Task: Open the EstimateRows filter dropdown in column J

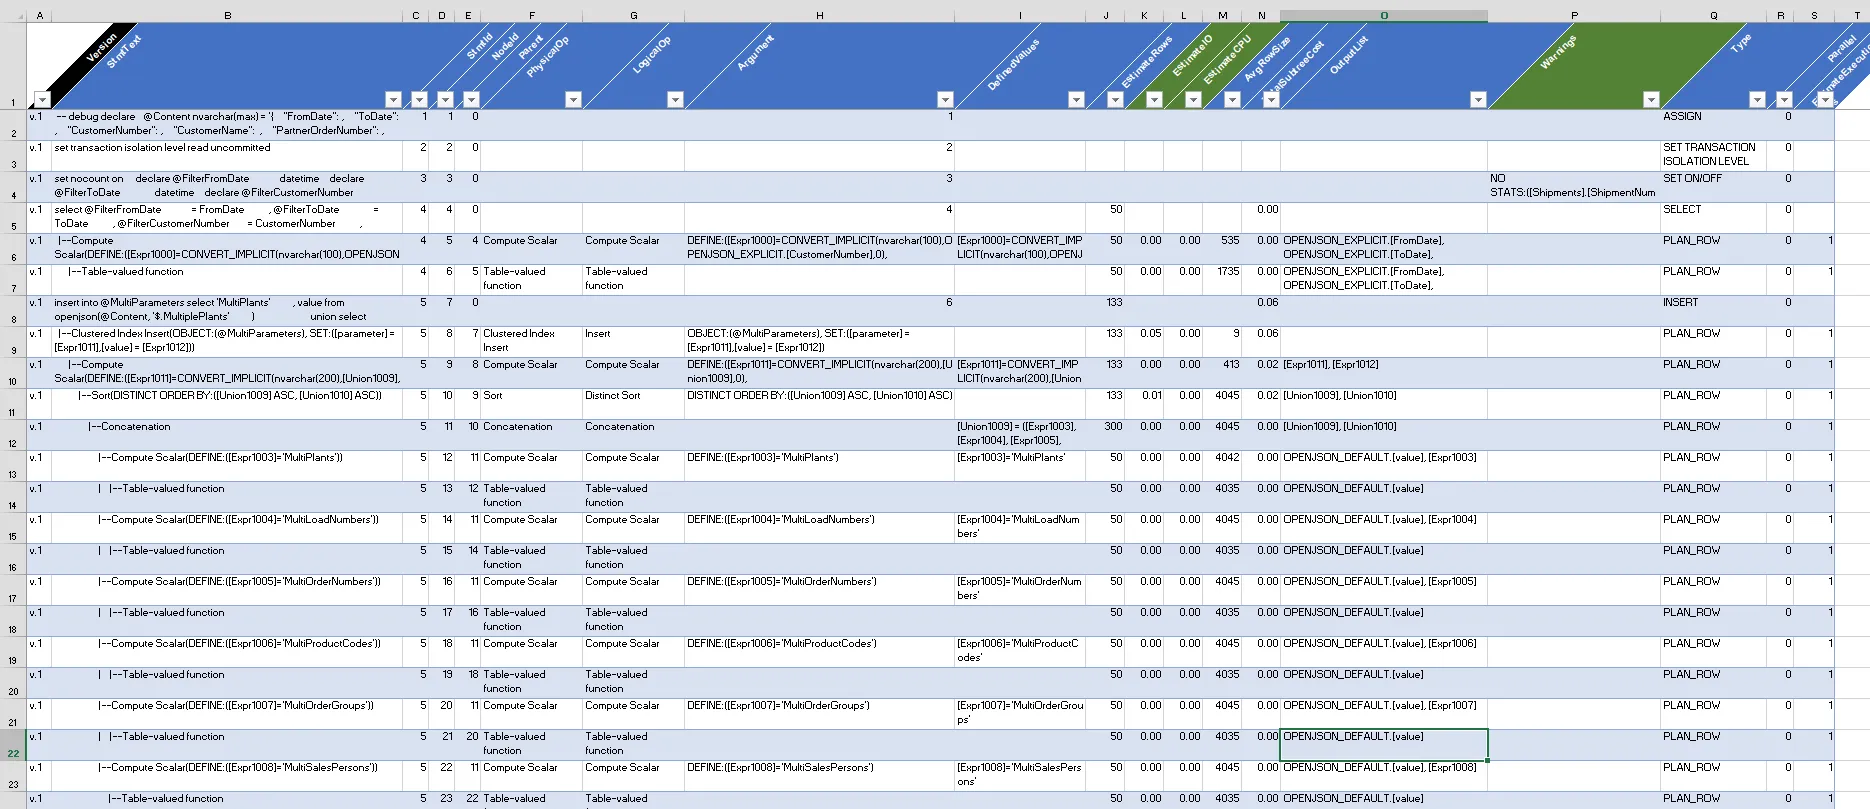Action: point(1116,99)
